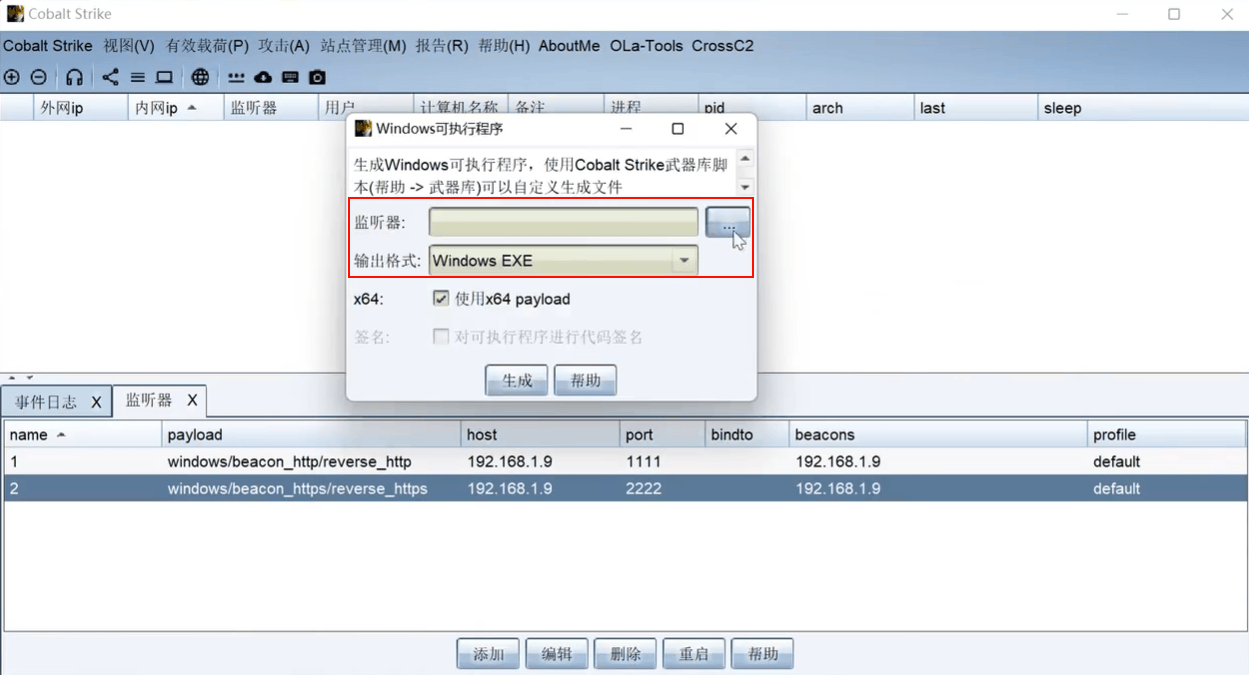
Task: Click the 重启 button below the listeners table
Action: click(x=694, y=654)
